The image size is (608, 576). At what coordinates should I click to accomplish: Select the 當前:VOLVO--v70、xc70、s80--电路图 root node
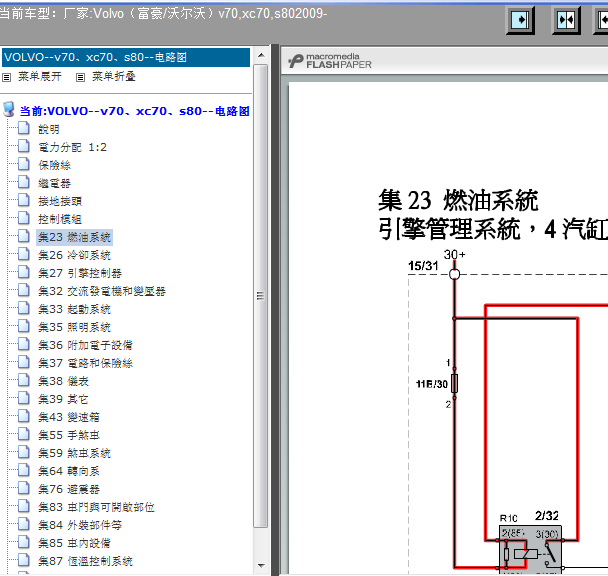135,111
